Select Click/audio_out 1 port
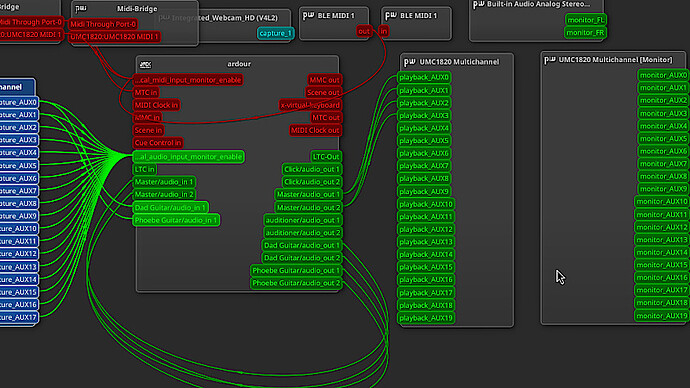 coord(312,169)
